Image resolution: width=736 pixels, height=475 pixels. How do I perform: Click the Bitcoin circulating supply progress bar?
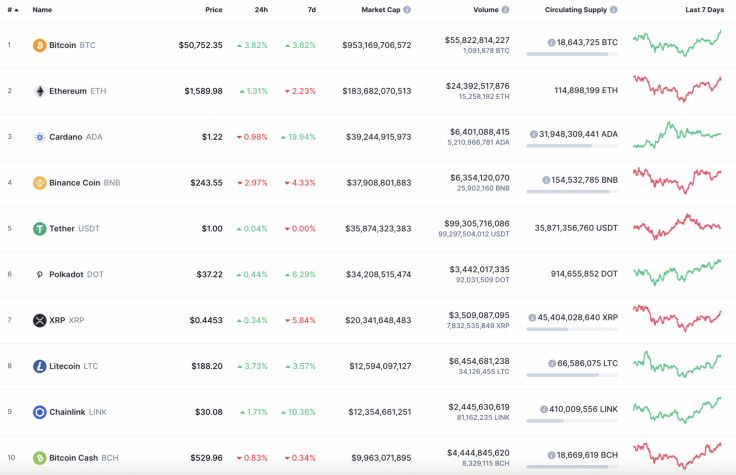pos(572,54)
